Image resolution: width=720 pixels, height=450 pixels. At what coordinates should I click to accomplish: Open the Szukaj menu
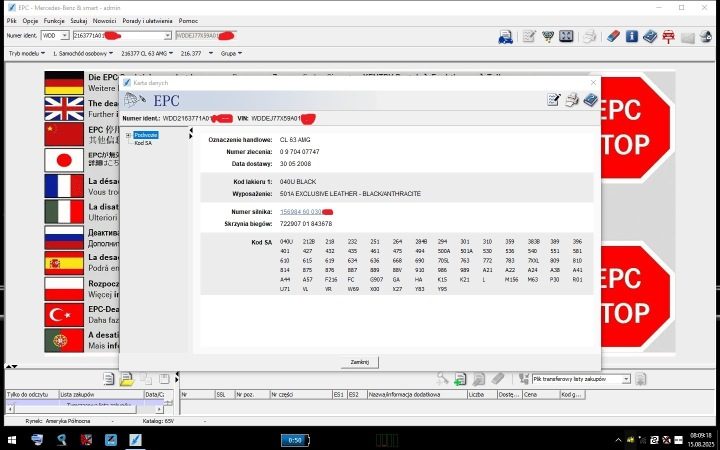point(79,21)
